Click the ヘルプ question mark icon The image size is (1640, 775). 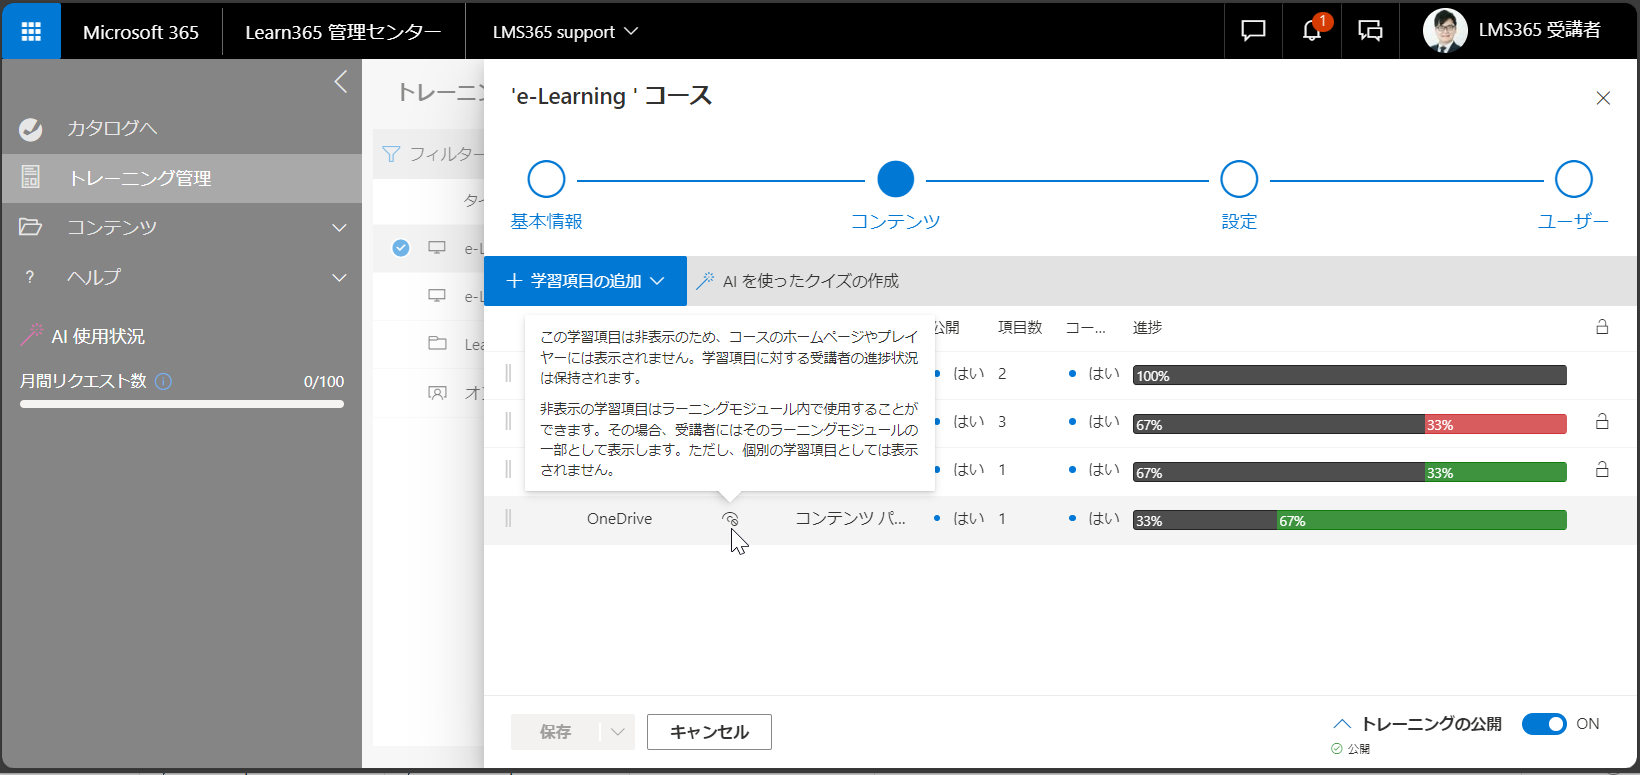(x=30, y=277)
